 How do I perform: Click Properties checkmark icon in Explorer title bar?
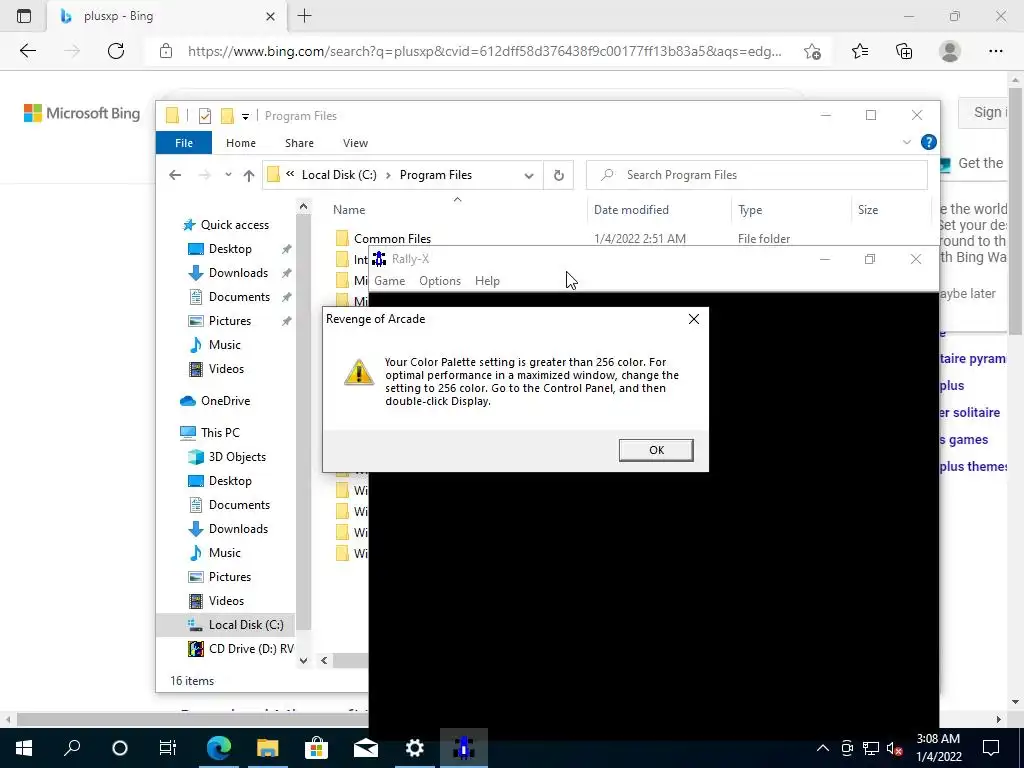(204, 116)
